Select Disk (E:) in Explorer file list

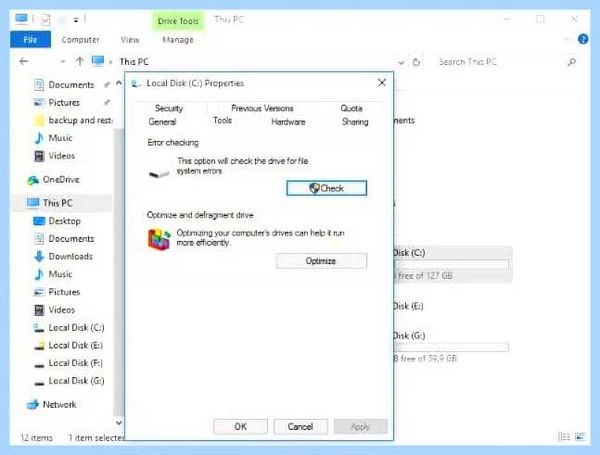tap(409, 306)
